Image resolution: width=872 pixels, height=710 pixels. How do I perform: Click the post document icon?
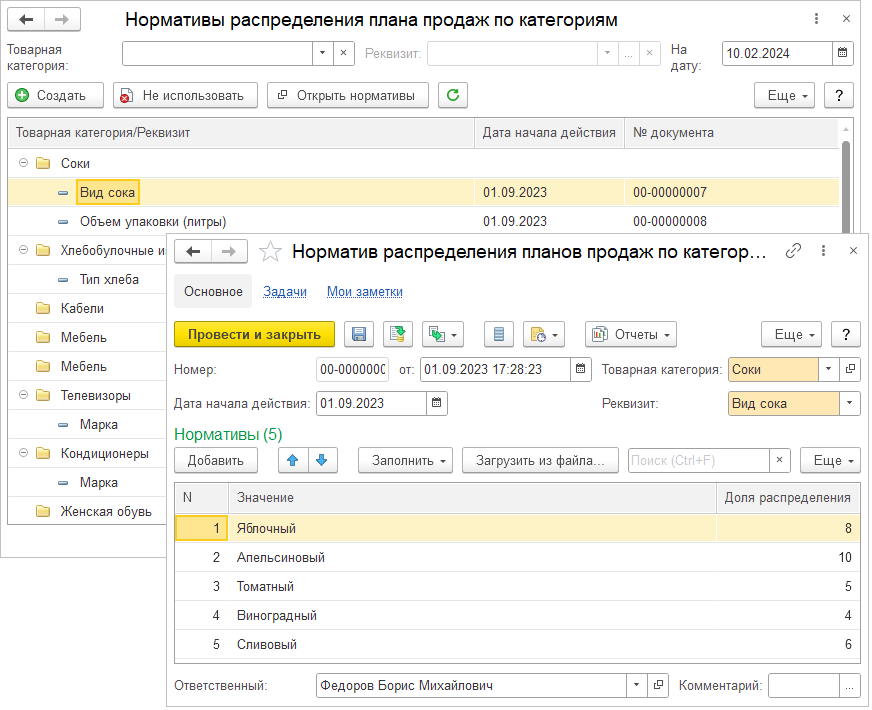(x=398, y=334)
